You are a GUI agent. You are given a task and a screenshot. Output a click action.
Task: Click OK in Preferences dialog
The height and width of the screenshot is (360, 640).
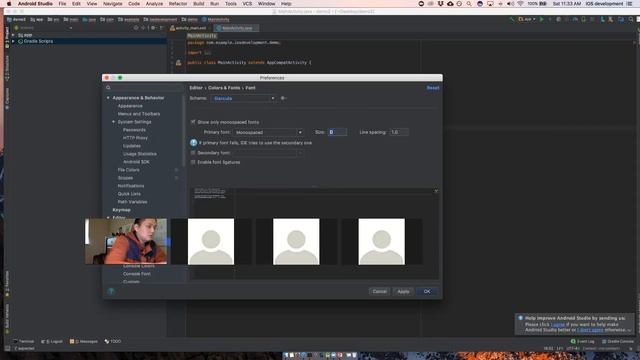pyautogui.click(x=427, y=291)
